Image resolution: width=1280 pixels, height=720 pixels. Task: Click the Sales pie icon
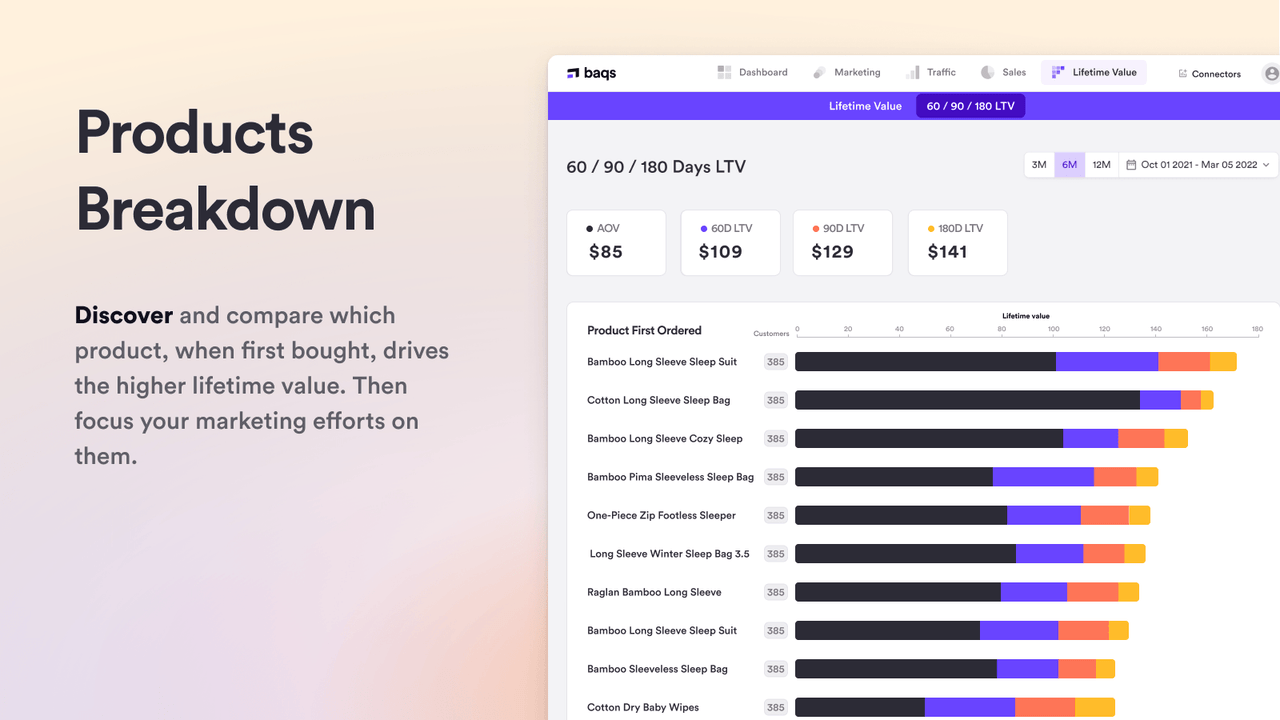point(987,72)
